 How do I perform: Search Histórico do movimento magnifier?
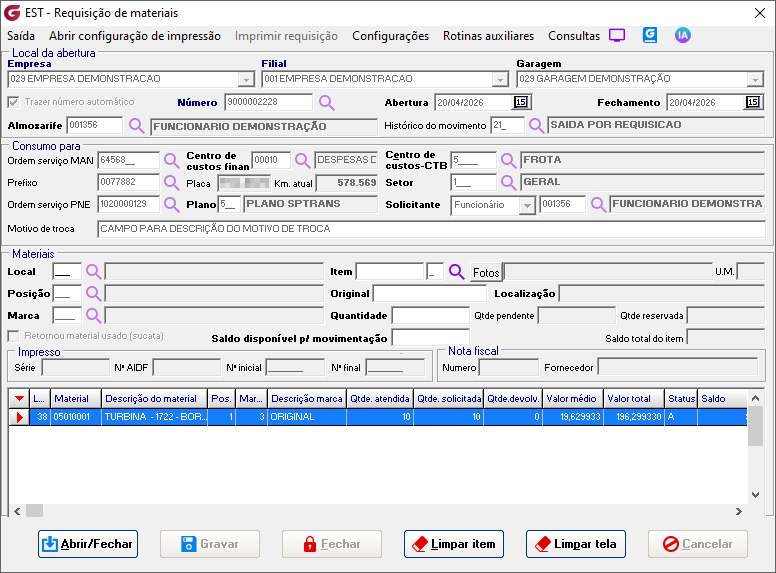pyautogui.click(x=536, y=125)
